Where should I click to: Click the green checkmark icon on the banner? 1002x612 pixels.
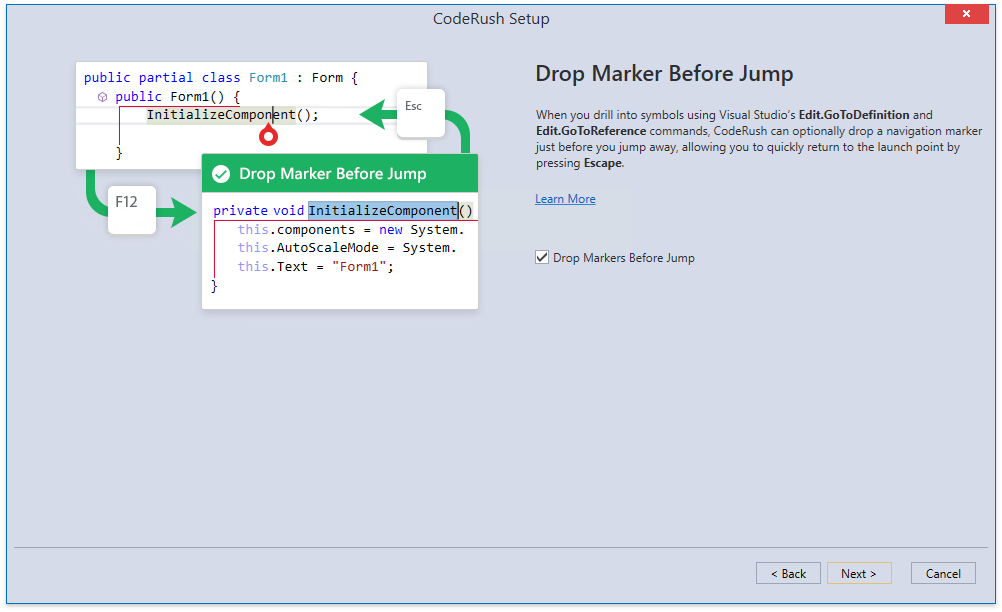(221, 172)
